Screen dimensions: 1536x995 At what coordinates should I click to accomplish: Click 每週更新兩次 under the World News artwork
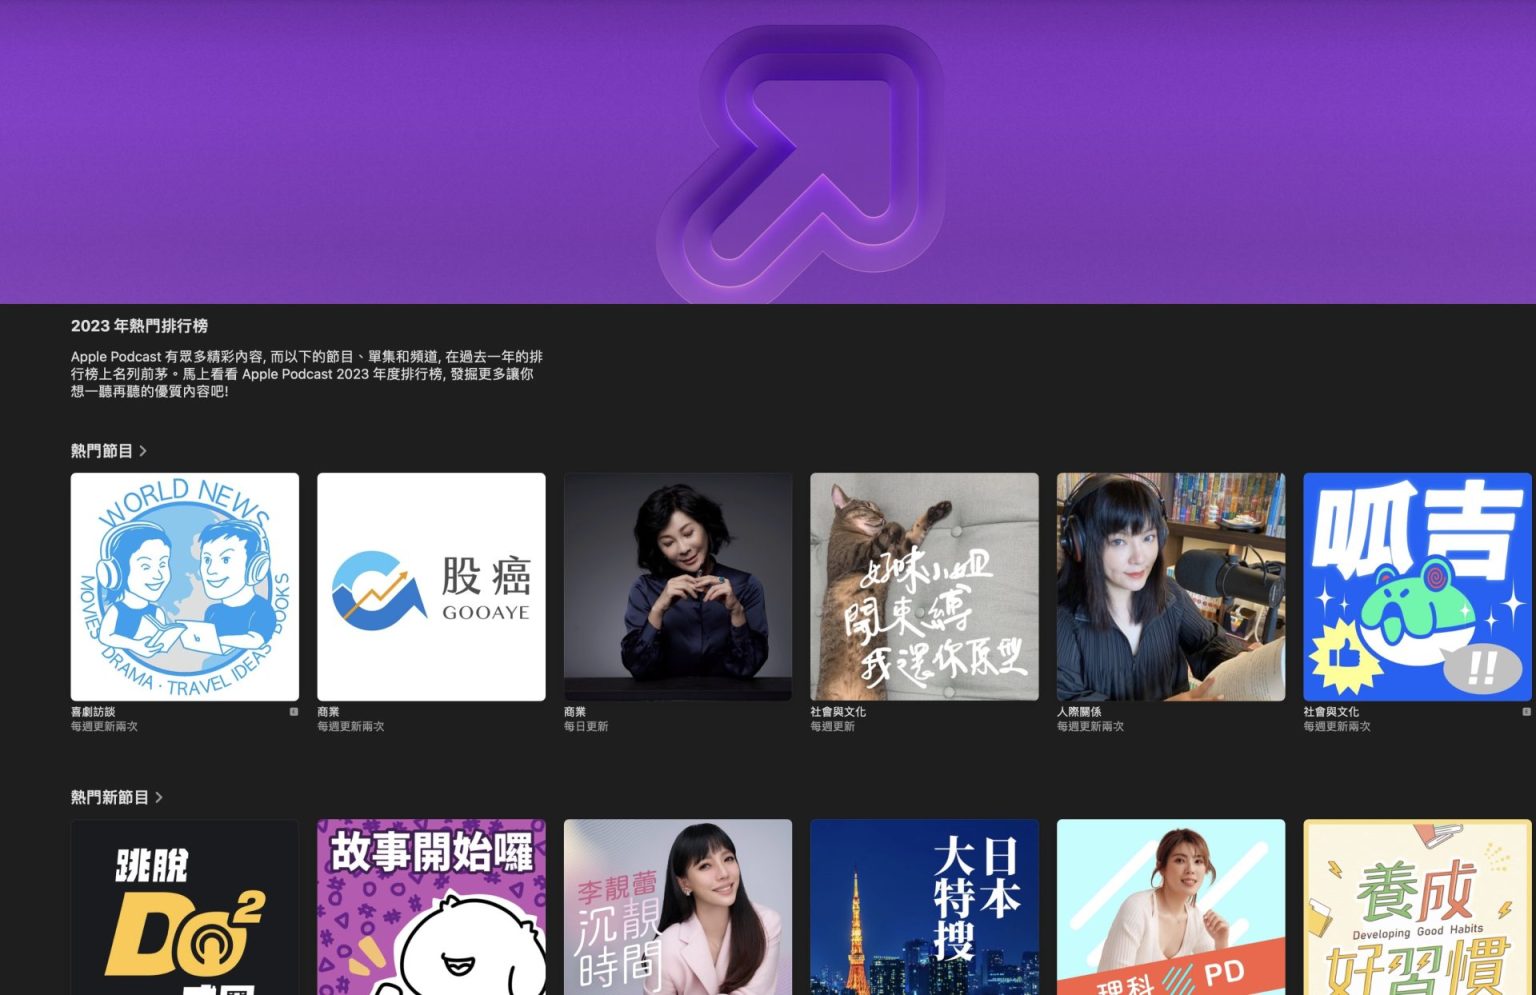click(x=104, y=727)
